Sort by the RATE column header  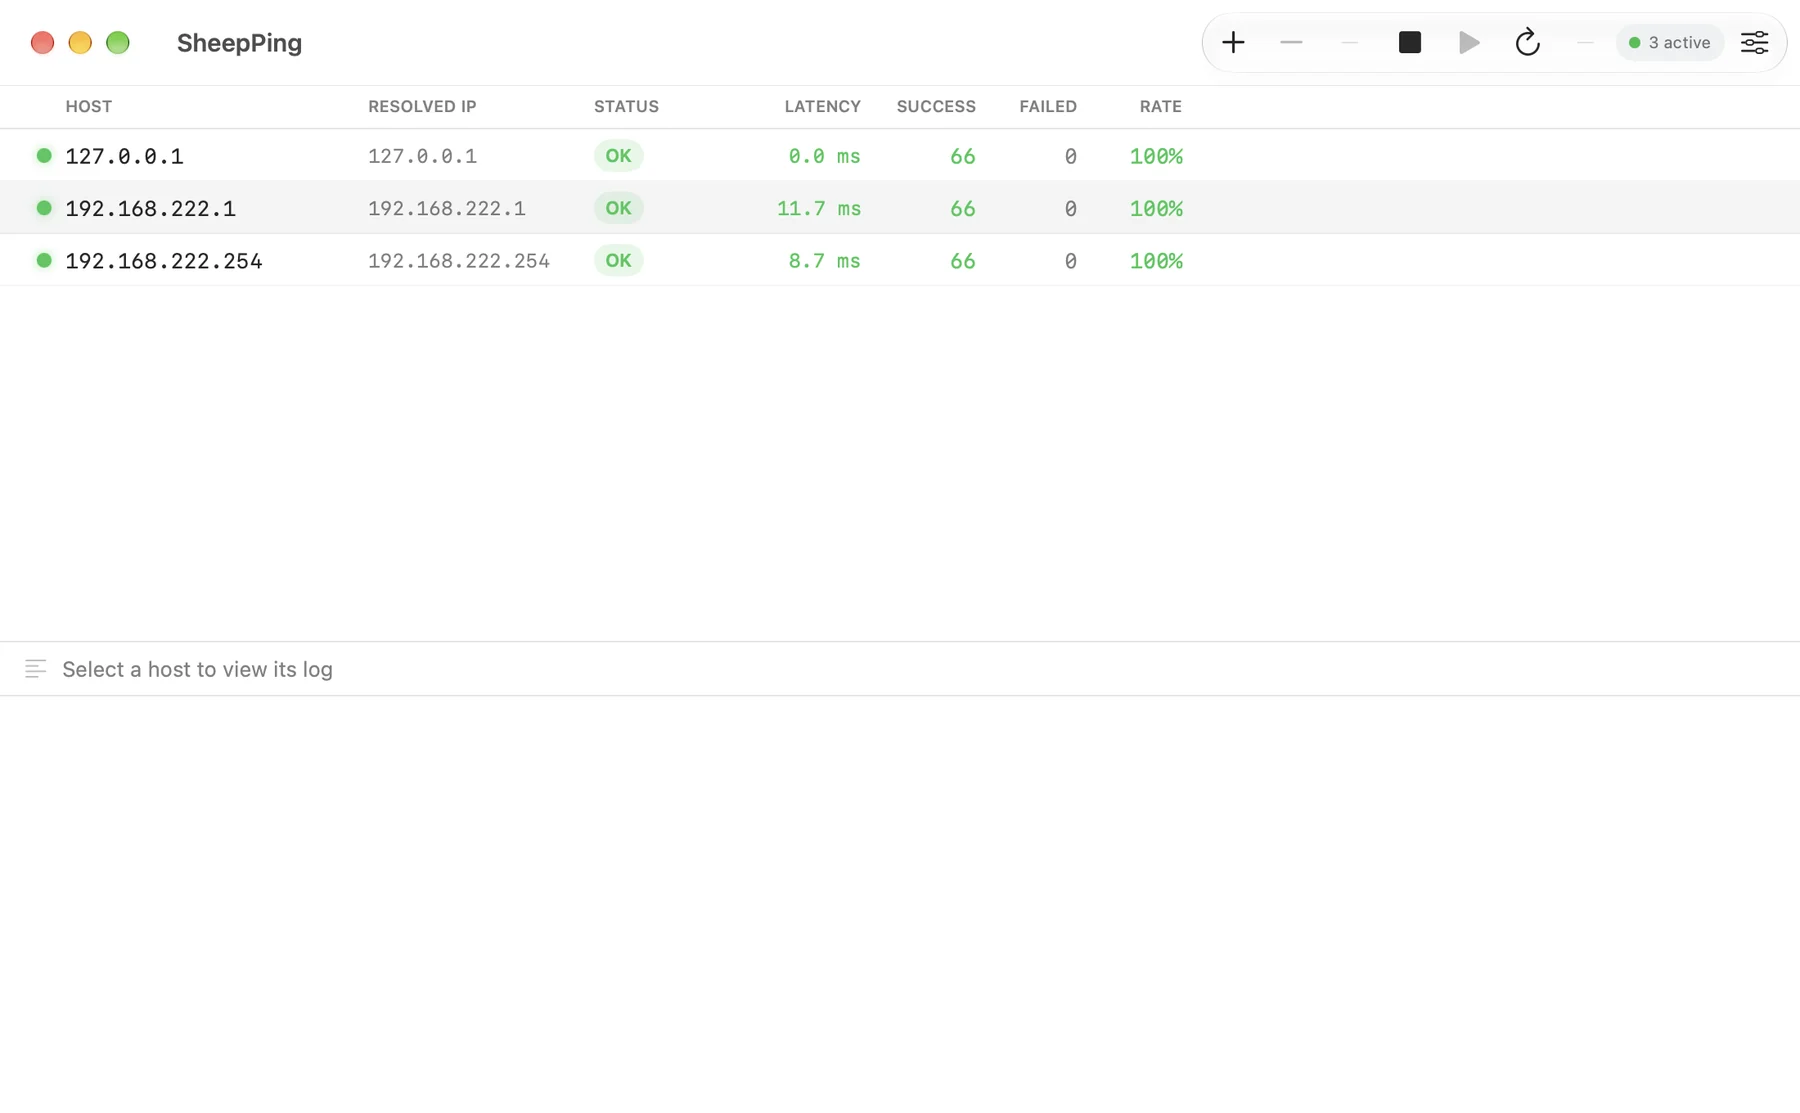1160,106
